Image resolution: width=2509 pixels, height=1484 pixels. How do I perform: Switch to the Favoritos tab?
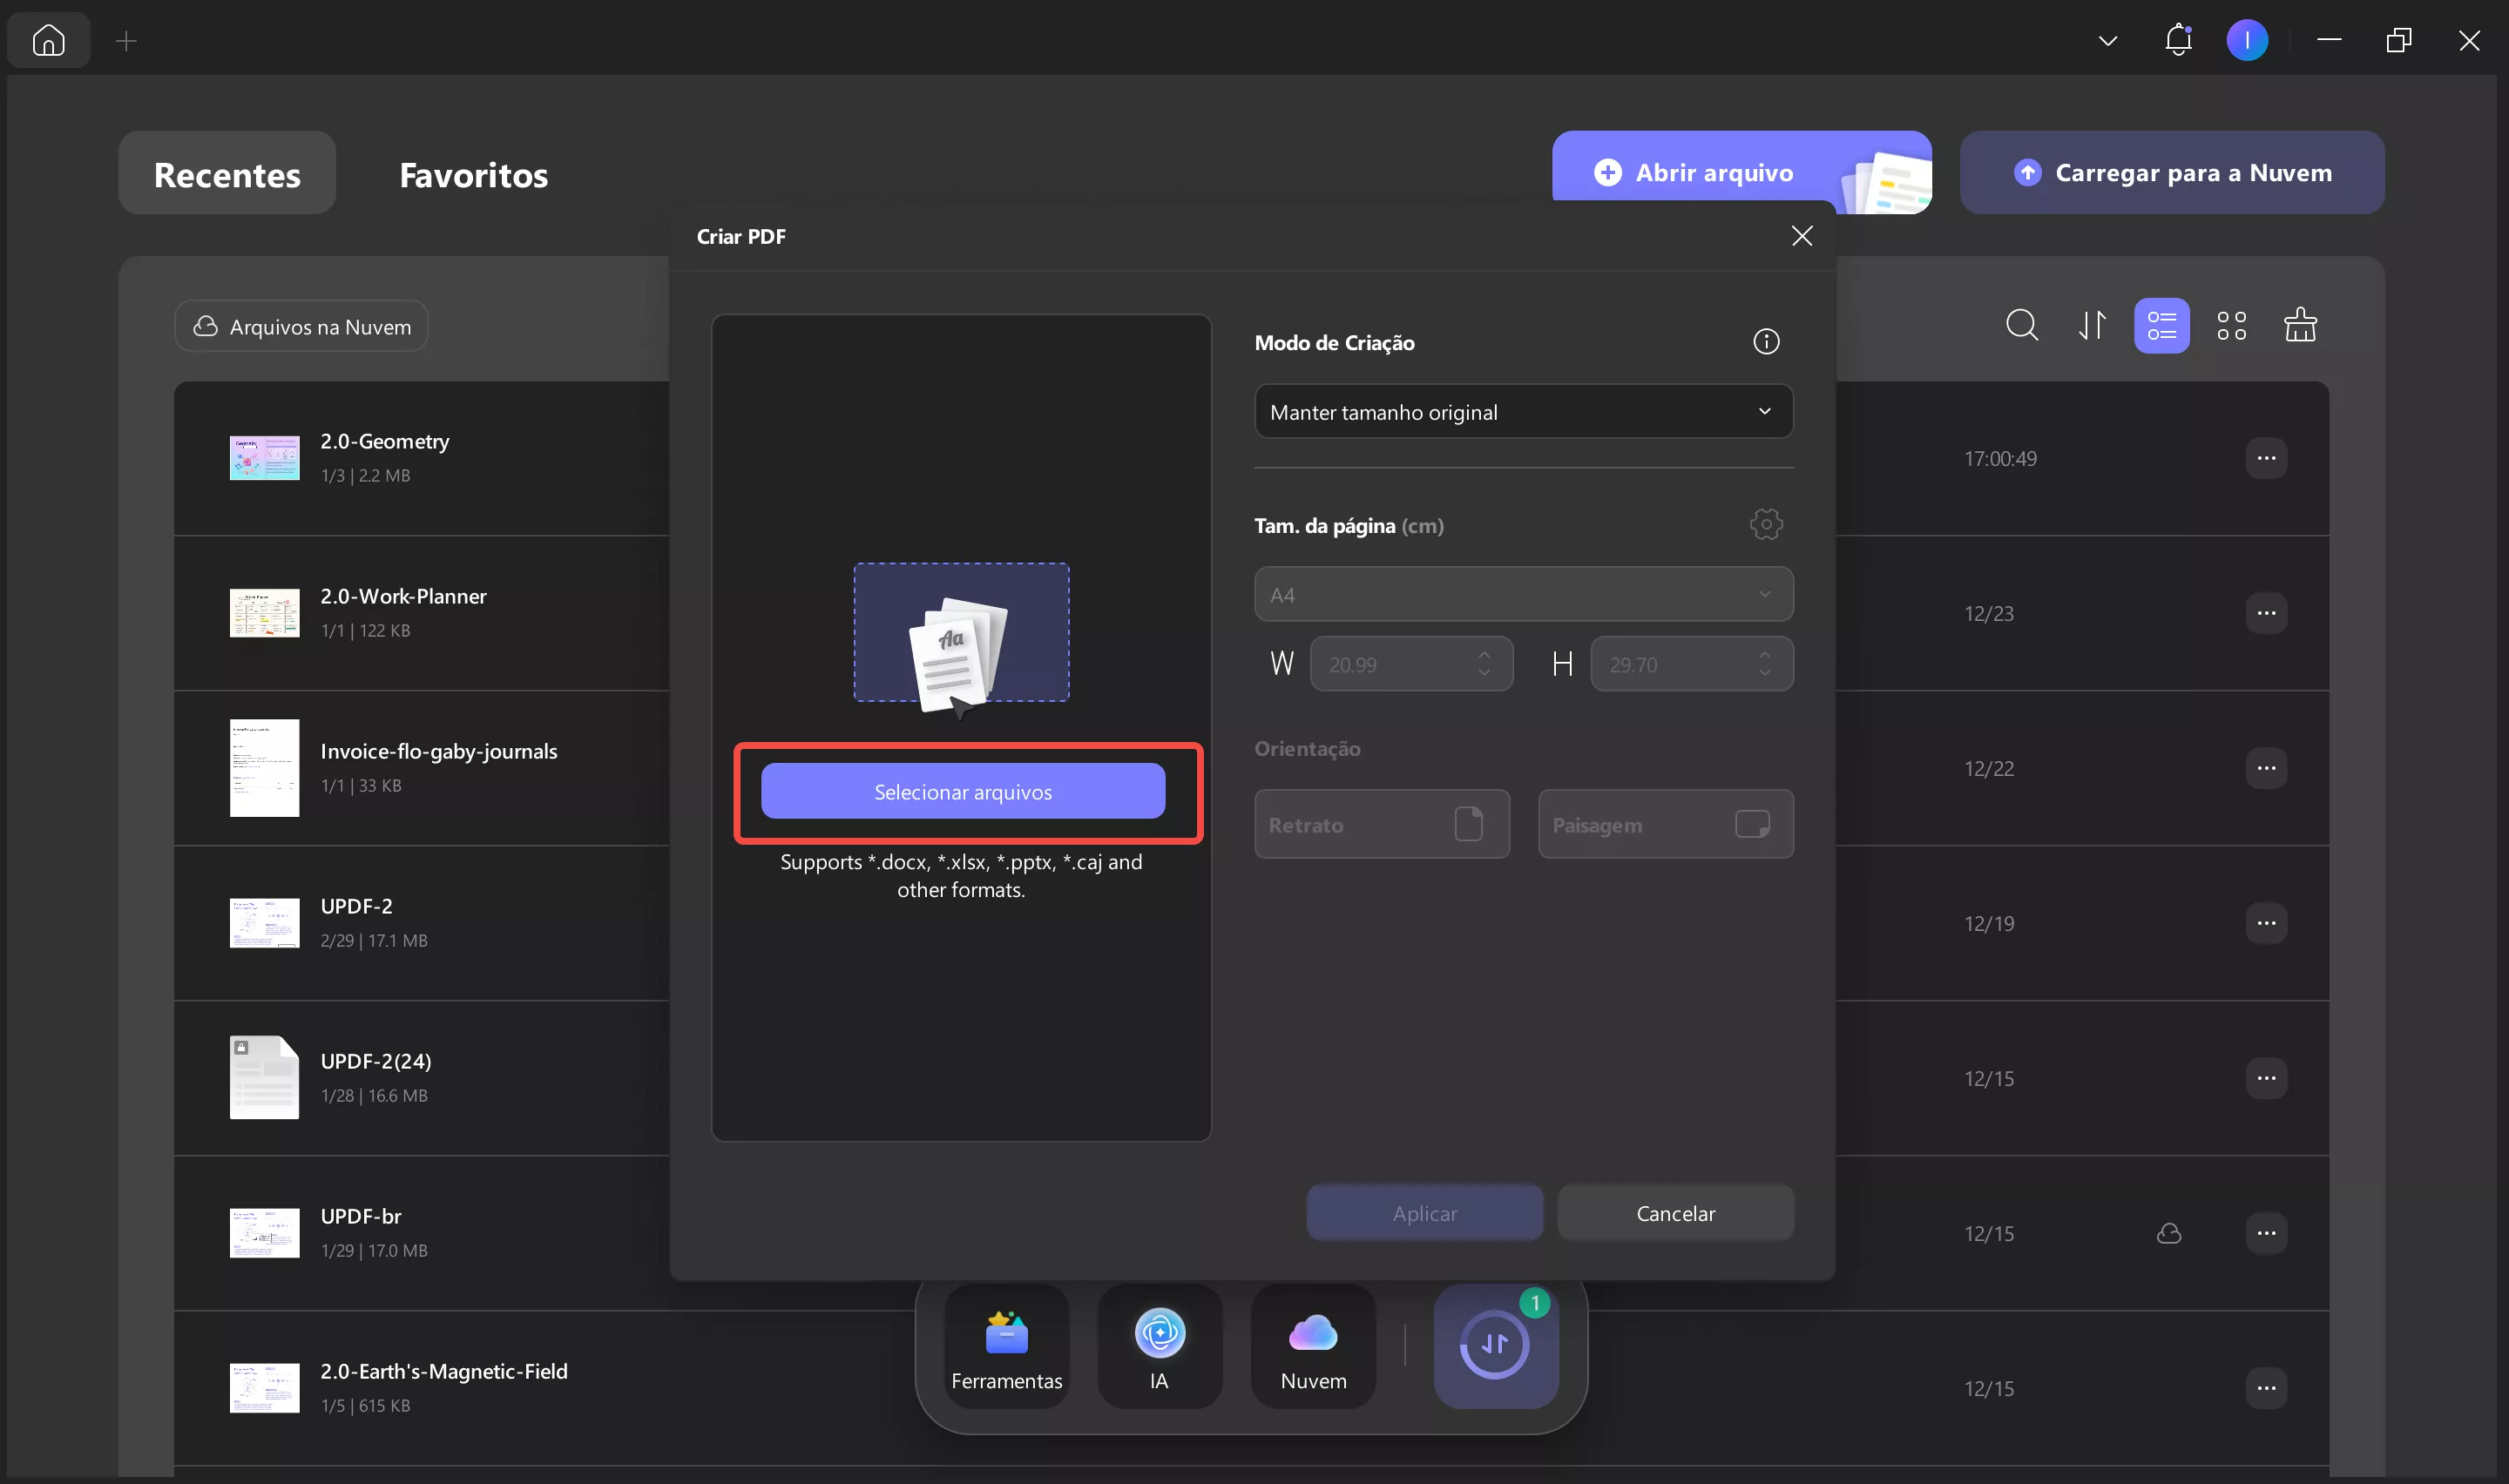click(473, 174)
